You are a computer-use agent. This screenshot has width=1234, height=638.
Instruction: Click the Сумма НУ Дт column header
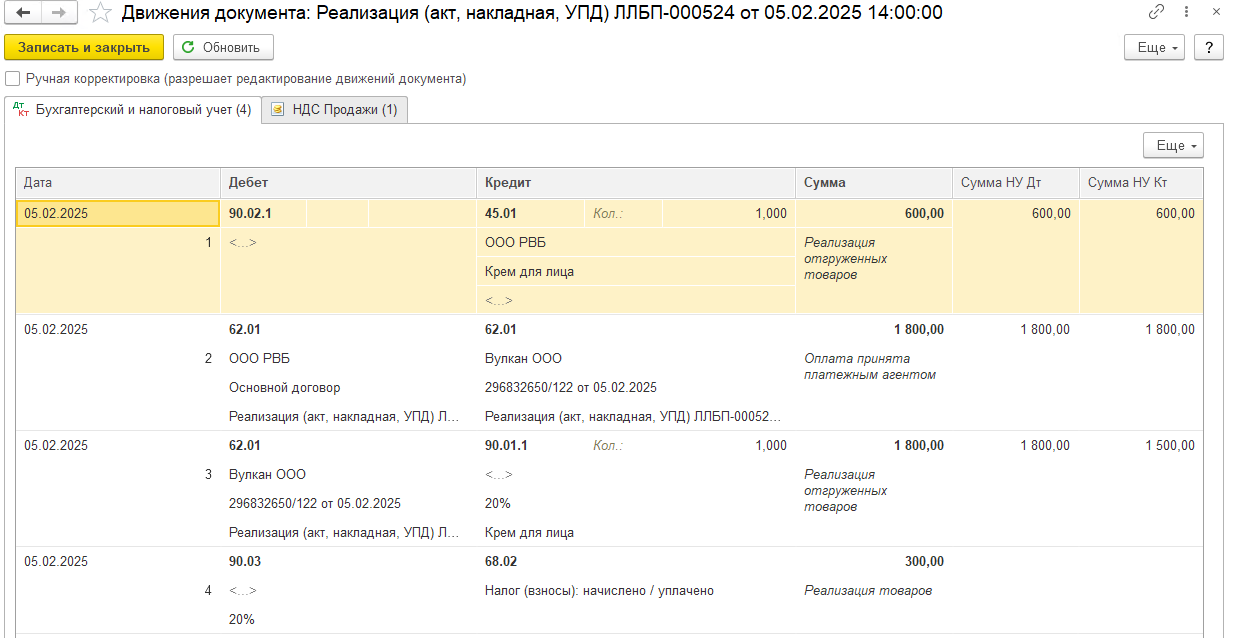(x=1016, y=183)
